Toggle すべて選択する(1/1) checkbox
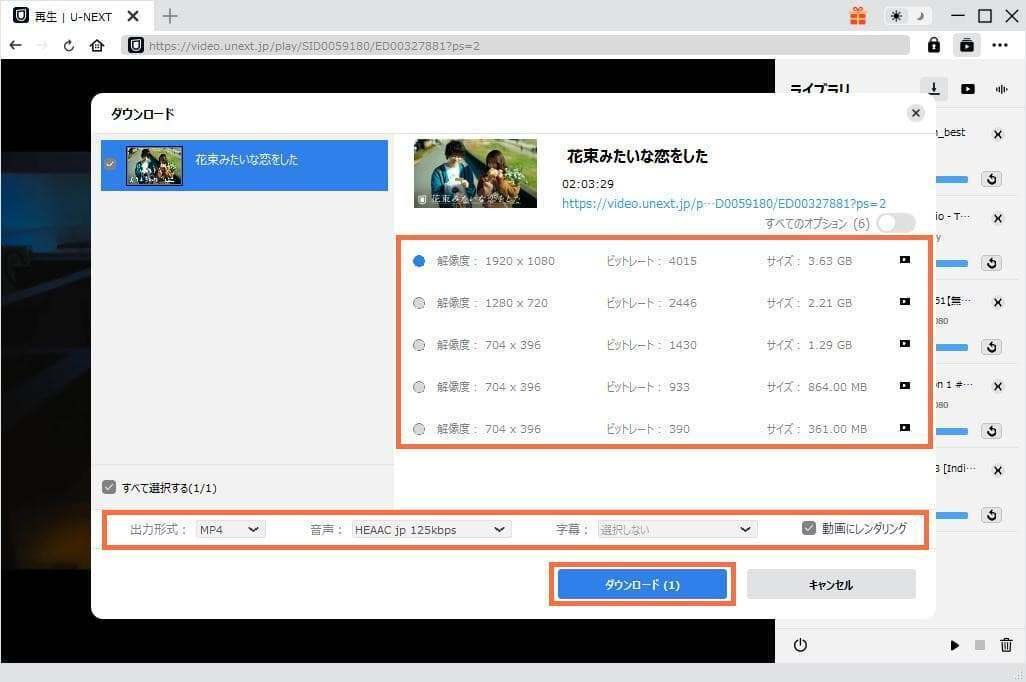 click(109, 487)
